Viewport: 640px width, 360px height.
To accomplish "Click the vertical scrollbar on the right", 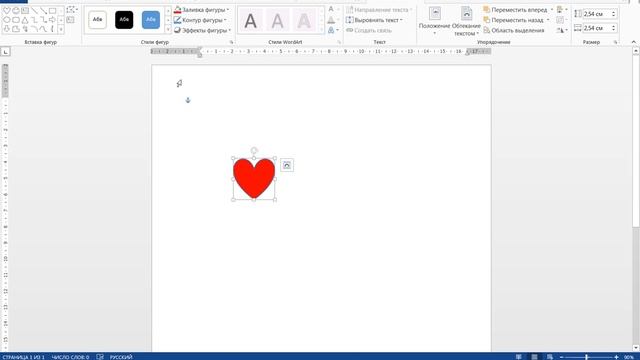I will tap(636, 200).
